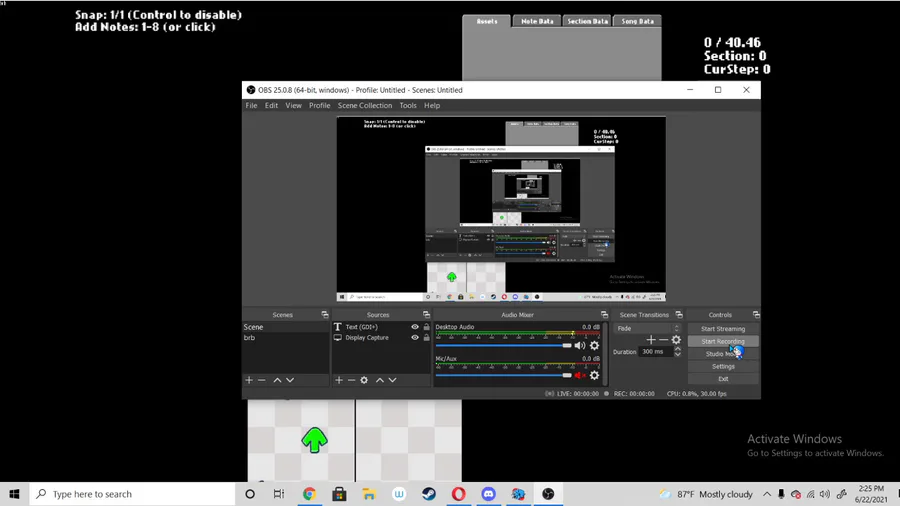Viewport: 900px width, 506px height.
Task: Add a scene transition with the plus icon
Action: point(651,340)
